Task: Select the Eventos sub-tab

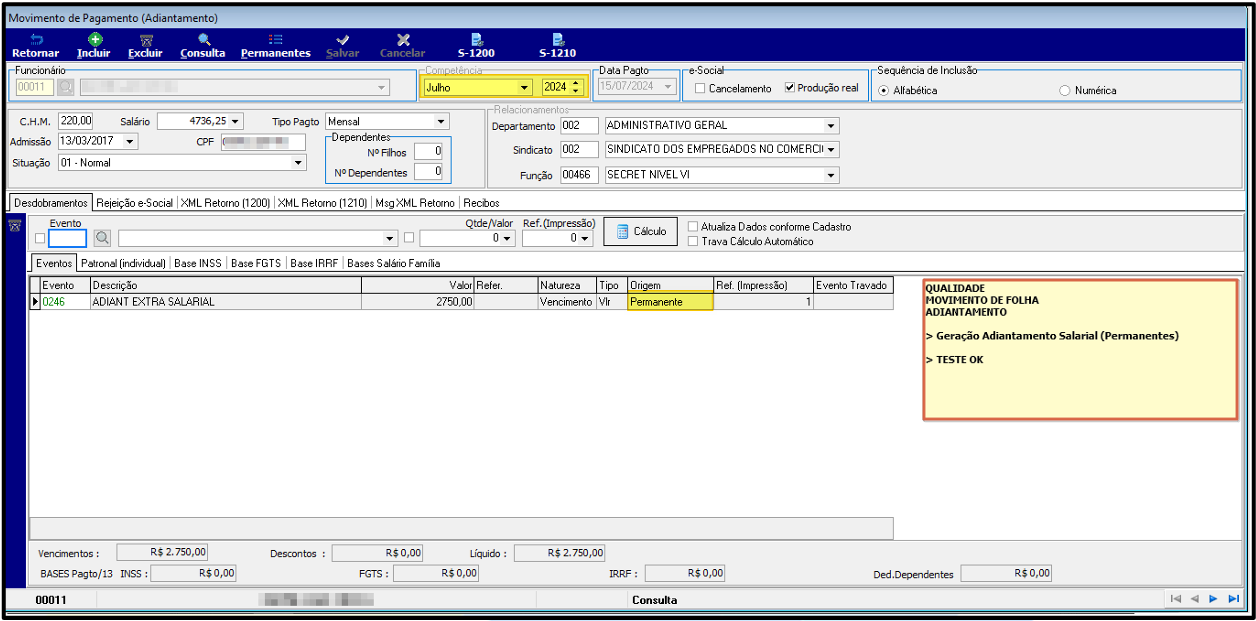Action: click(x=54, y=263)
